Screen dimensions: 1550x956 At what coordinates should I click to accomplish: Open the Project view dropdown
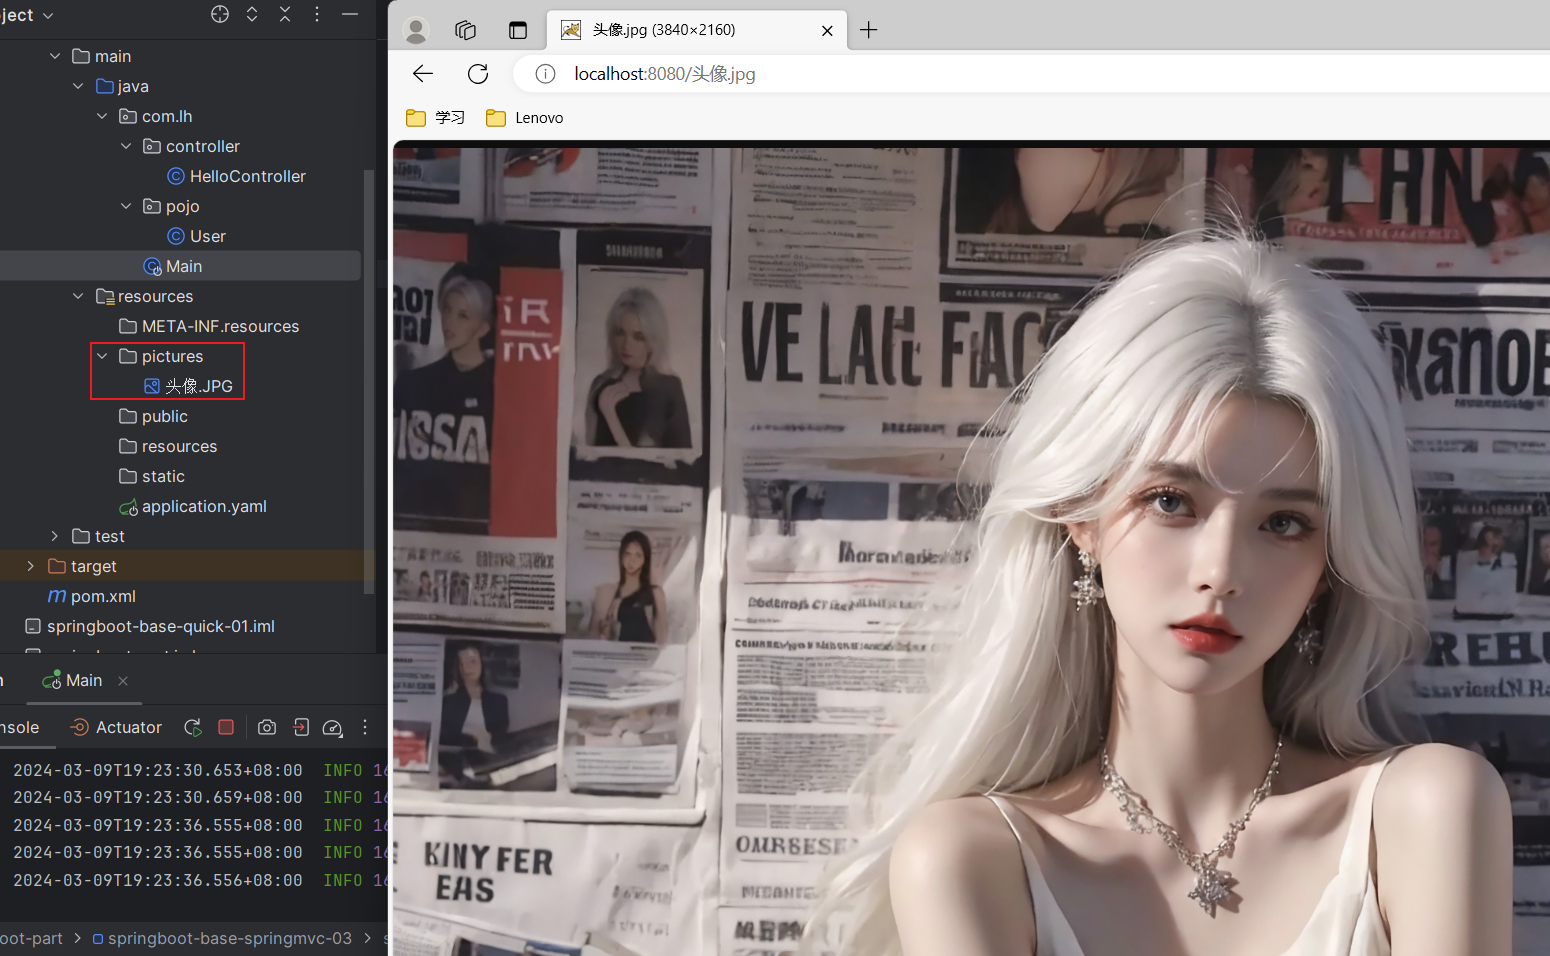(x=27, y=15)
